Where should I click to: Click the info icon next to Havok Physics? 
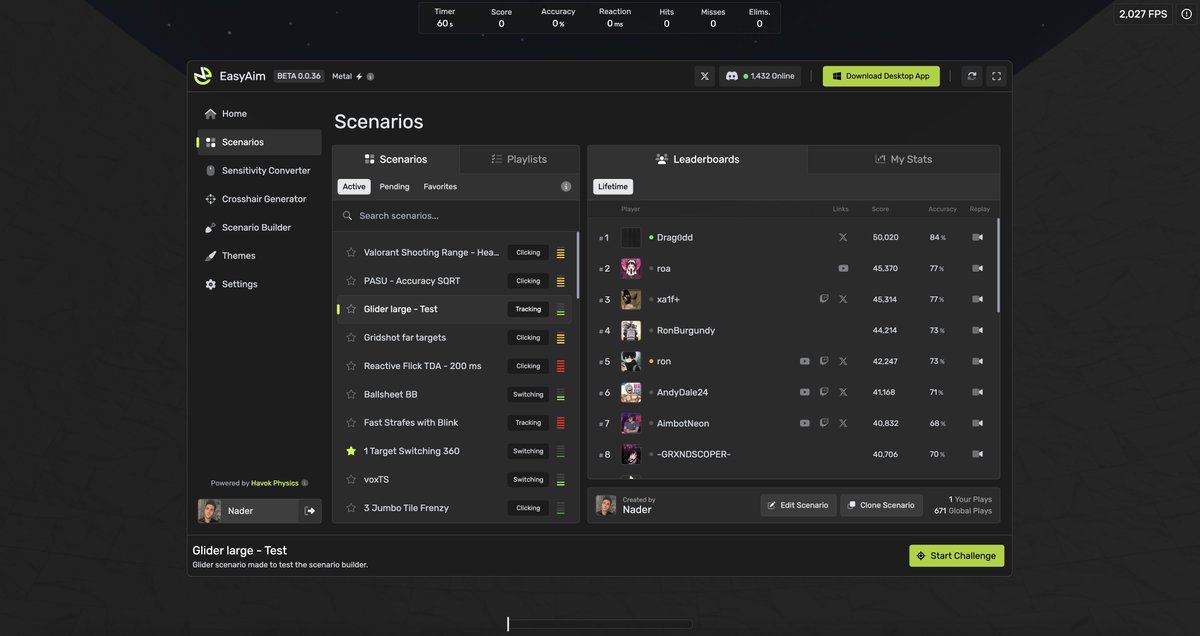click(x=305, y=483)
